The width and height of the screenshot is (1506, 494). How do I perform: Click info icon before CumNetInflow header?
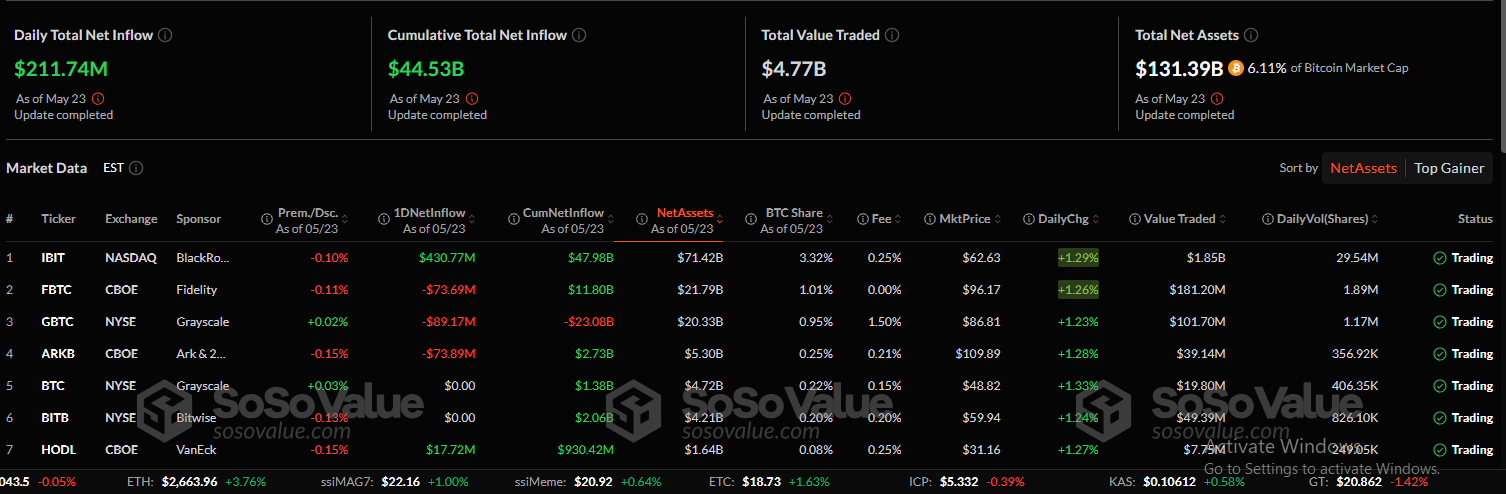pos(512,219)
